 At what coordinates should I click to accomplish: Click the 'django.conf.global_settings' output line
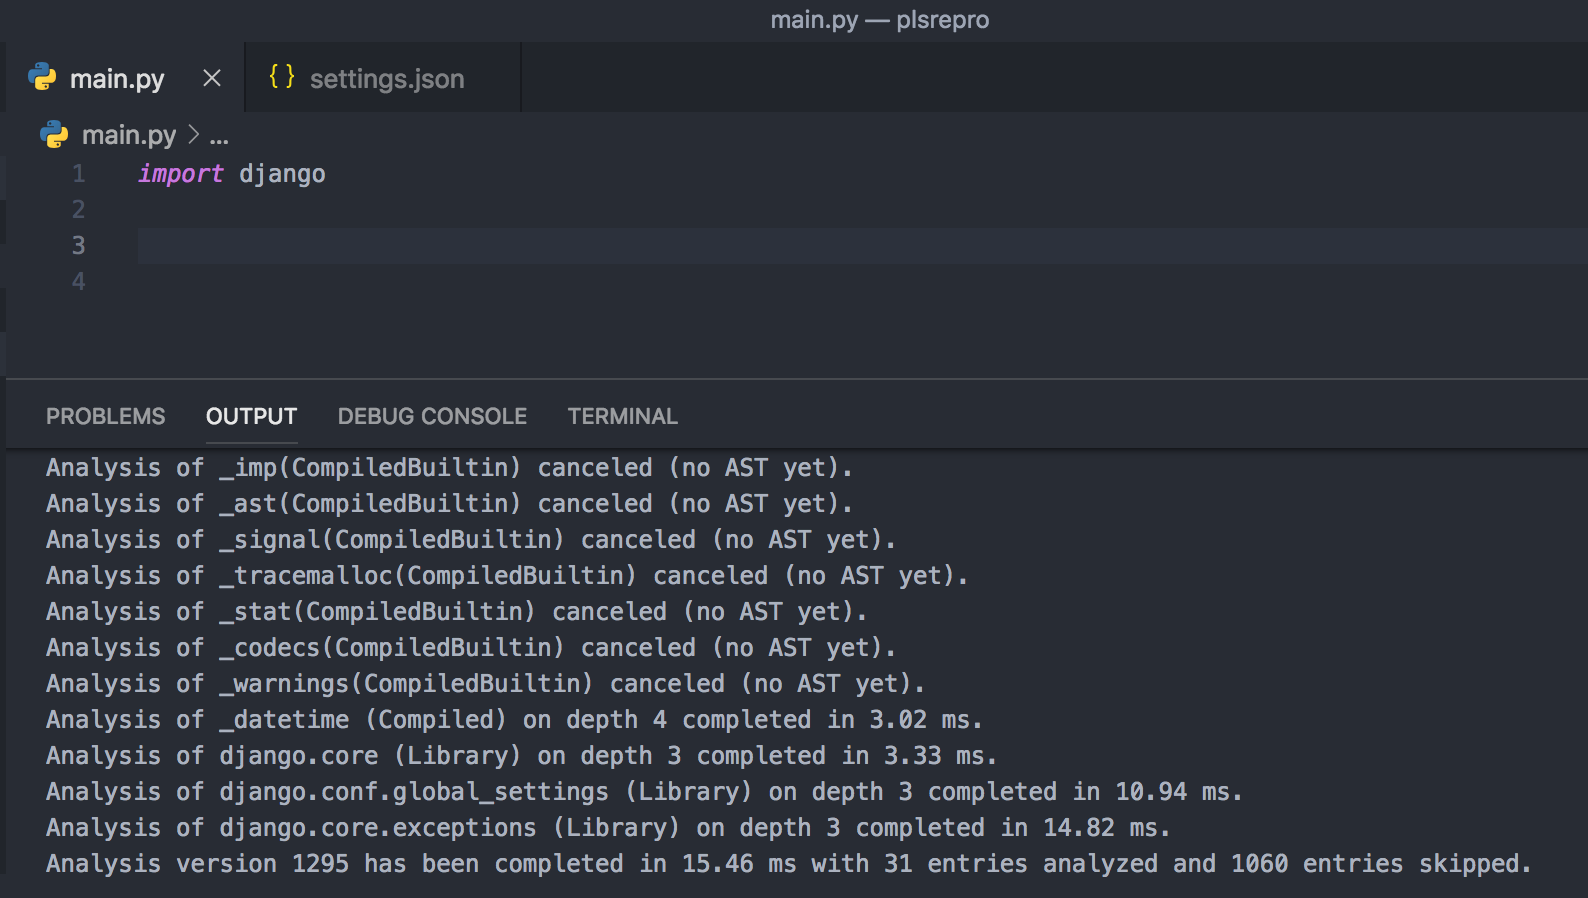click(x=644, y=792)
